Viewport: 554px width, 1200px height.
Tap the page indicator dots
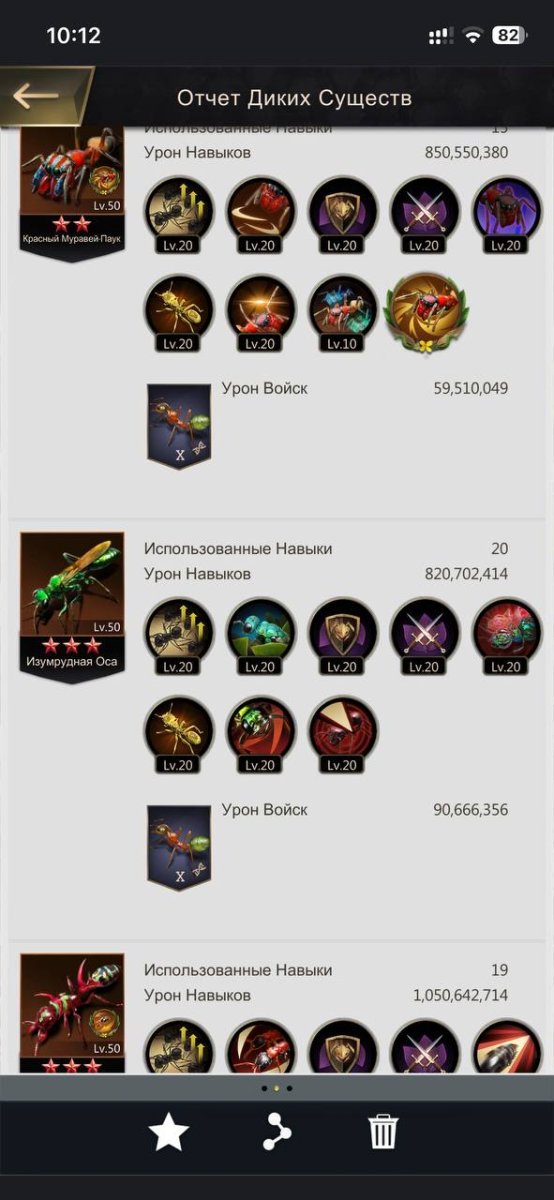click(277, 1088)
